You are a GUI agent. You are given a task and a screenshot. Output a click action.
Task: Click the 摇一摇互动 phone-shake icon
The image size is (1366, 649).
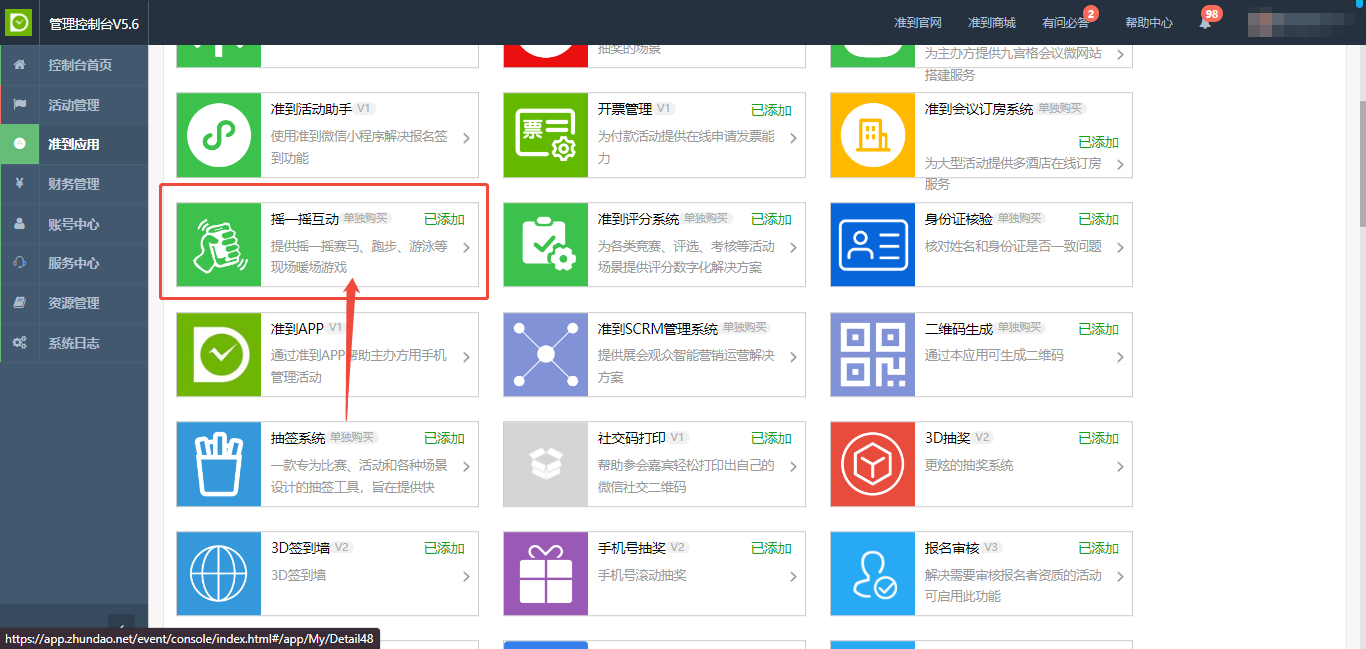click(218, 244)
